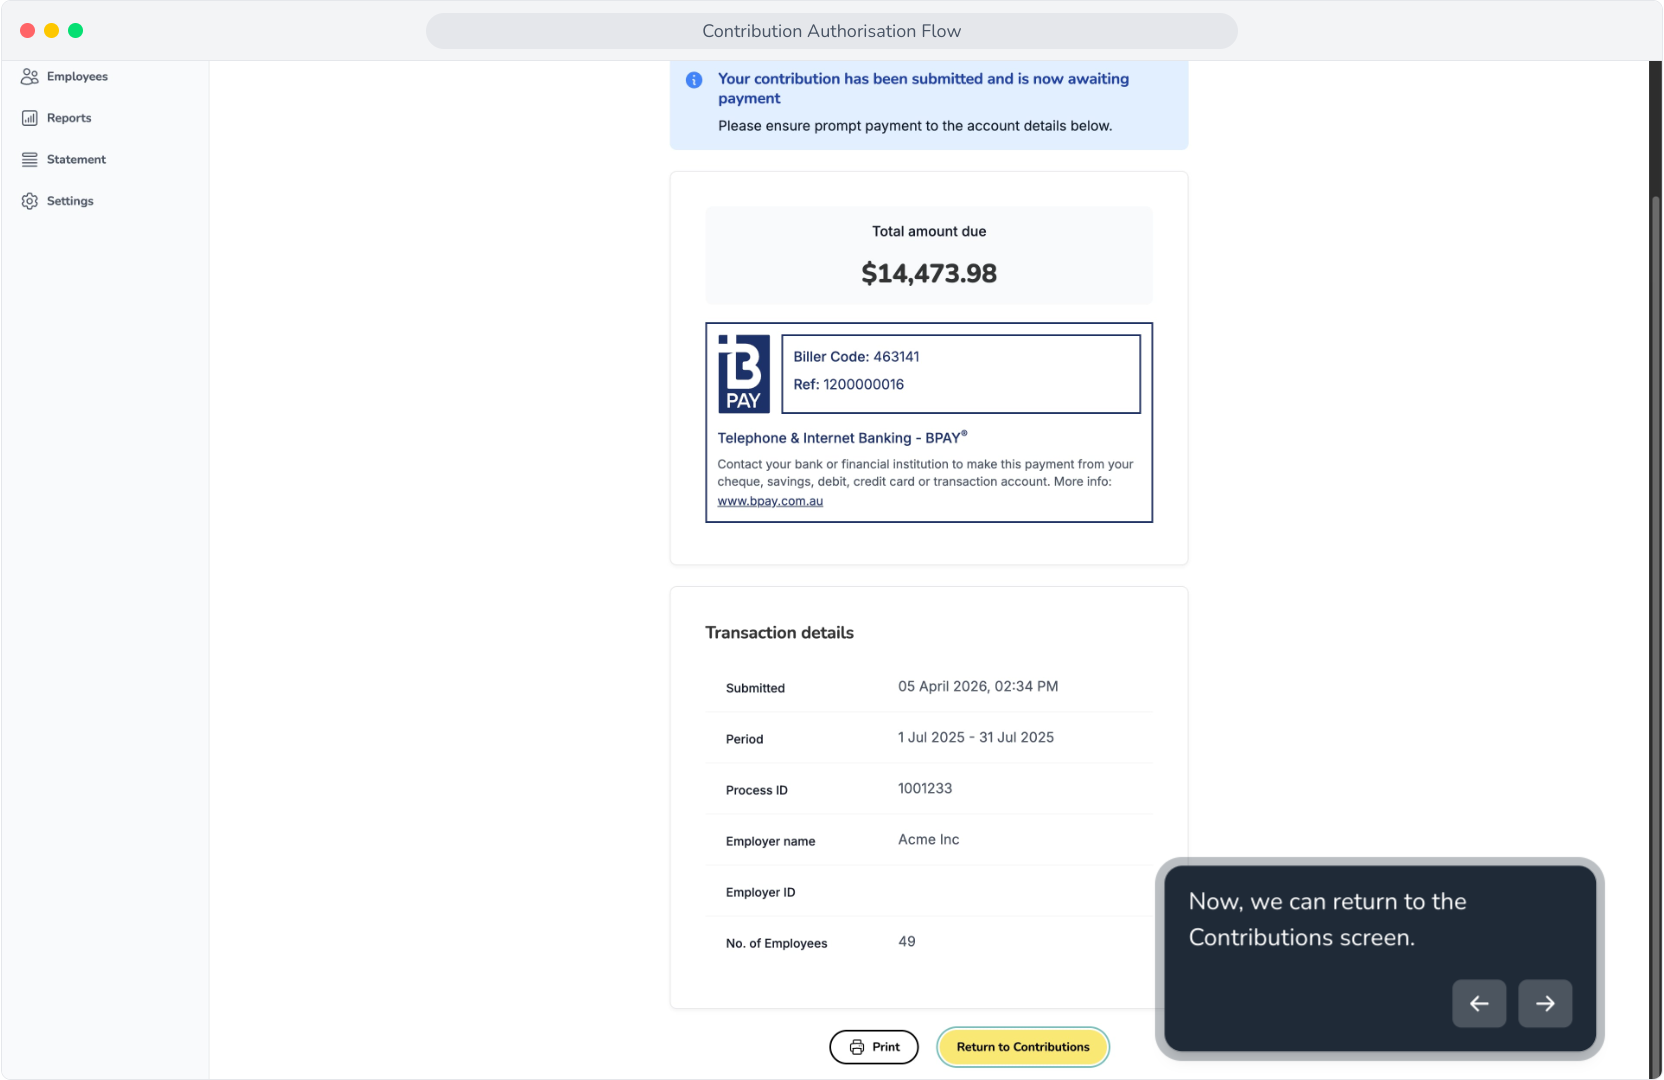The height and width of the screenshot is (1080, 1664).
Task: Click the BPAY logo
Action: coord(744,374)
